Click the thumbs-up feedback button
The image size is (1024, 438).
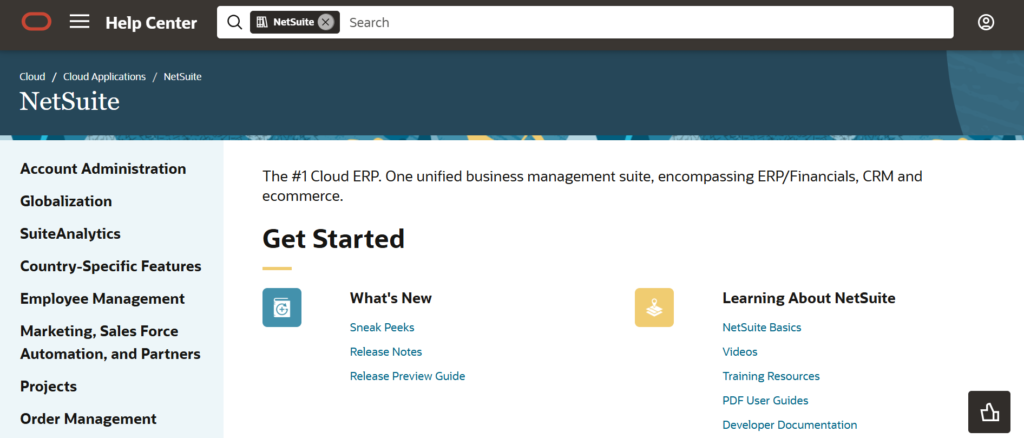point(989,411)
